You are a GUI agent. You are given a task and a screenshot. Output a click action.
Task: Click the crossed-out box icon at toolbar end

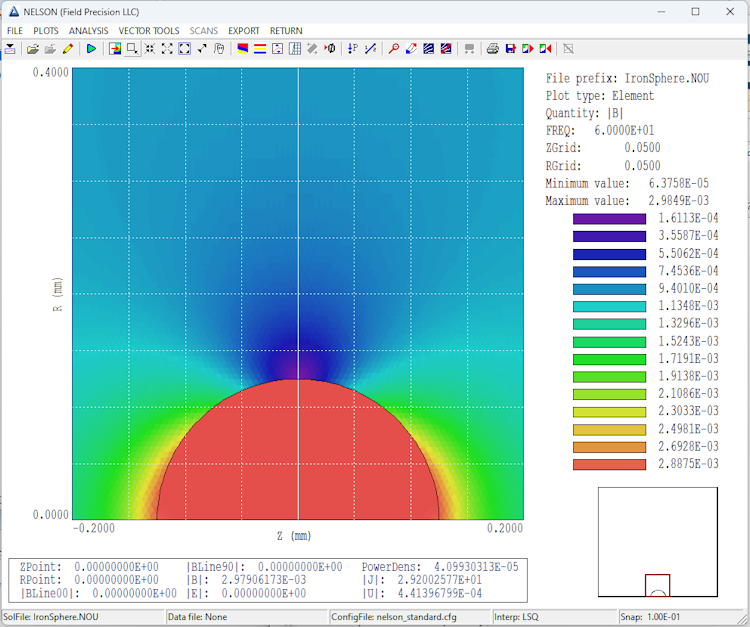tap(568, 49)
